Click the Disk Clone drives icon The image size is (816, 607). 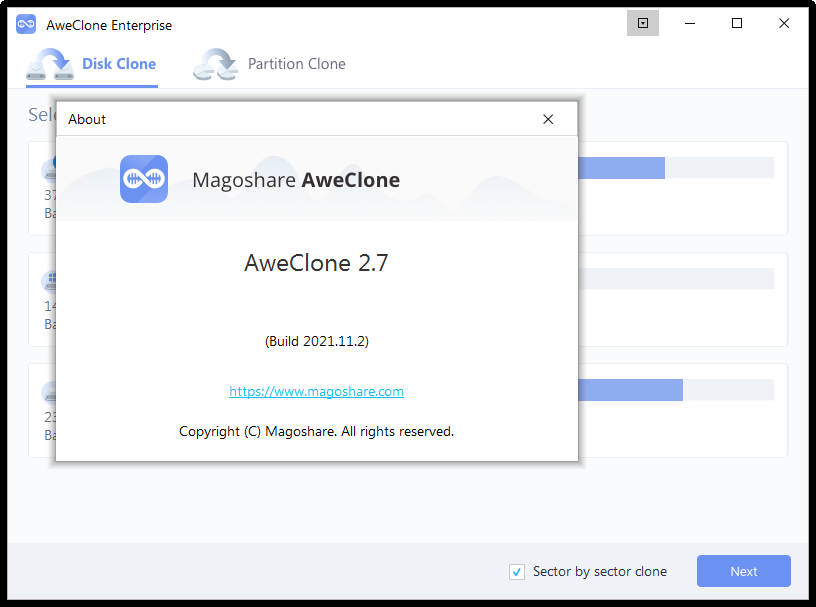click(50, 64)
